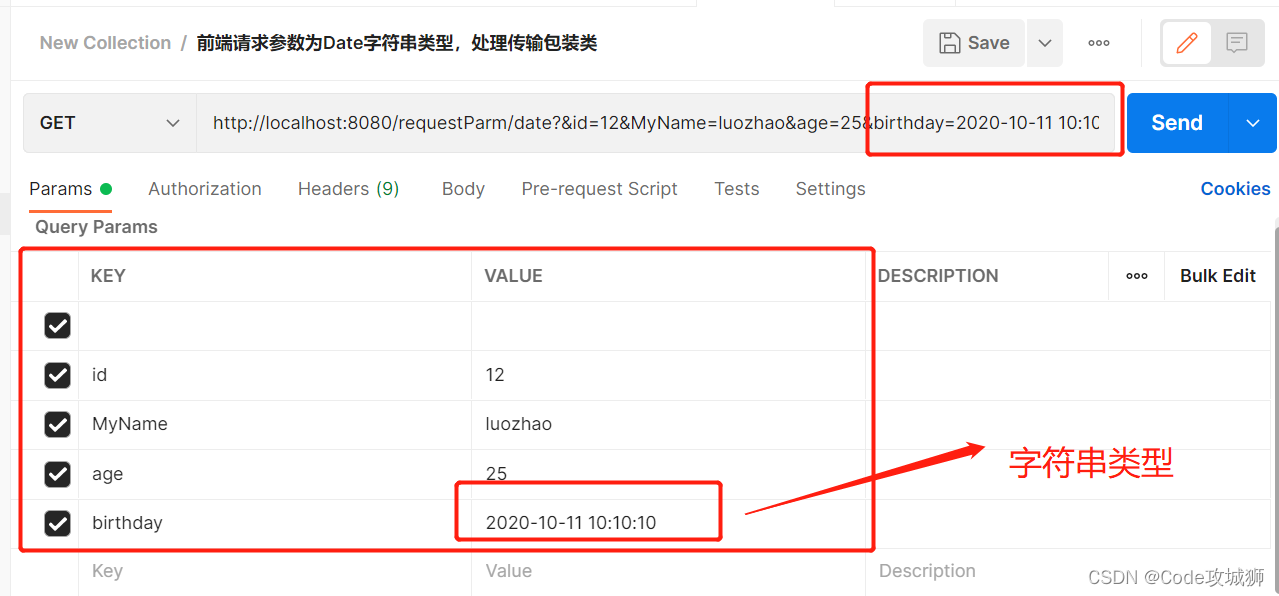Screen dimensions: 1279x596
Task: Uncheck the birthday parameter checkbox
Action: (x=58, y=523)
